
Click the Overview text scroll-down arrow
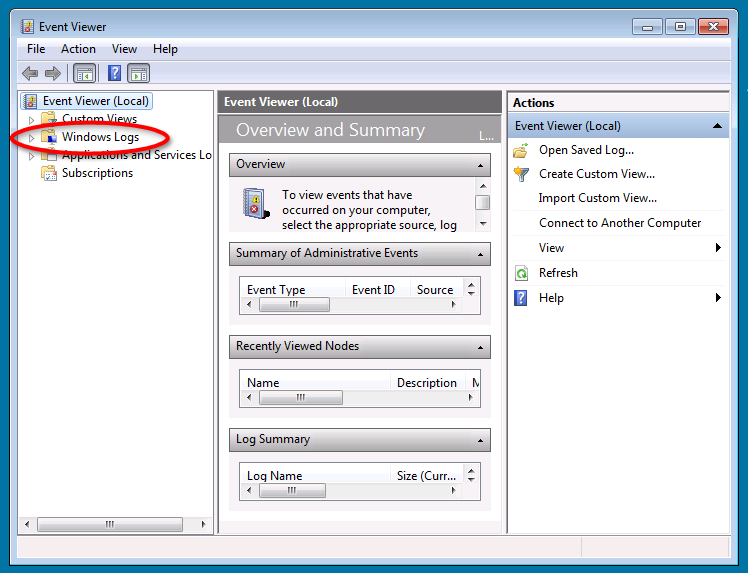coord(483,224)
